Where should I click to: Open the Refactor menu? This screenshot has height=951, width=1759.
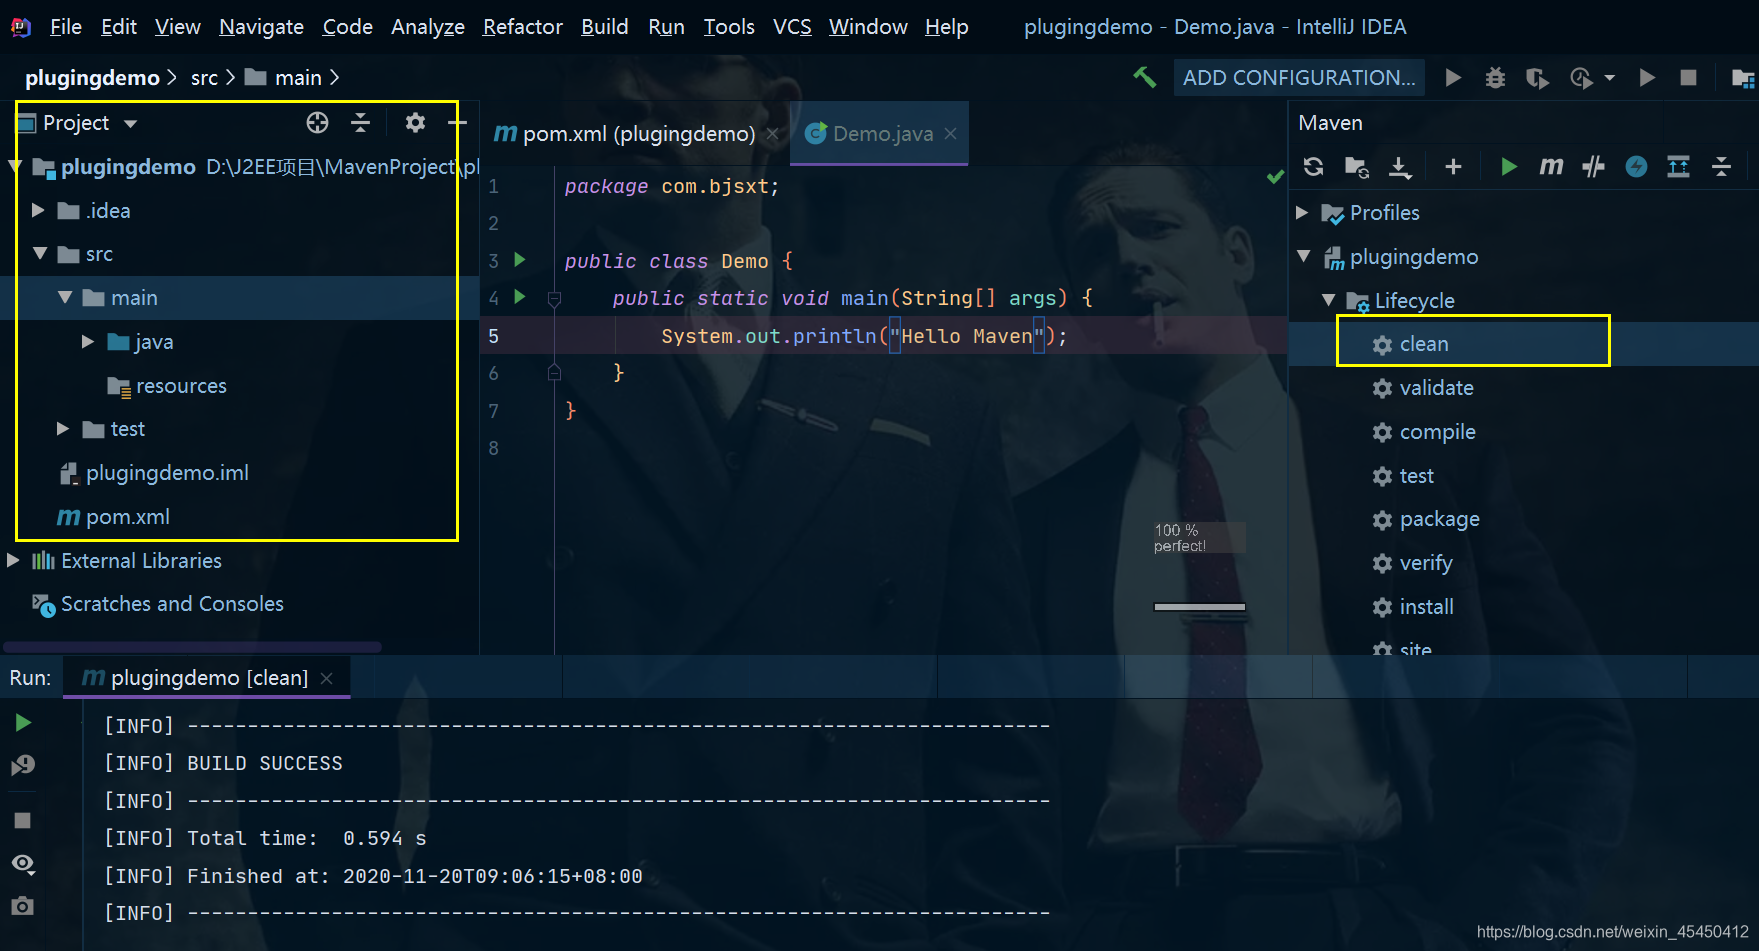coord(522,27)
